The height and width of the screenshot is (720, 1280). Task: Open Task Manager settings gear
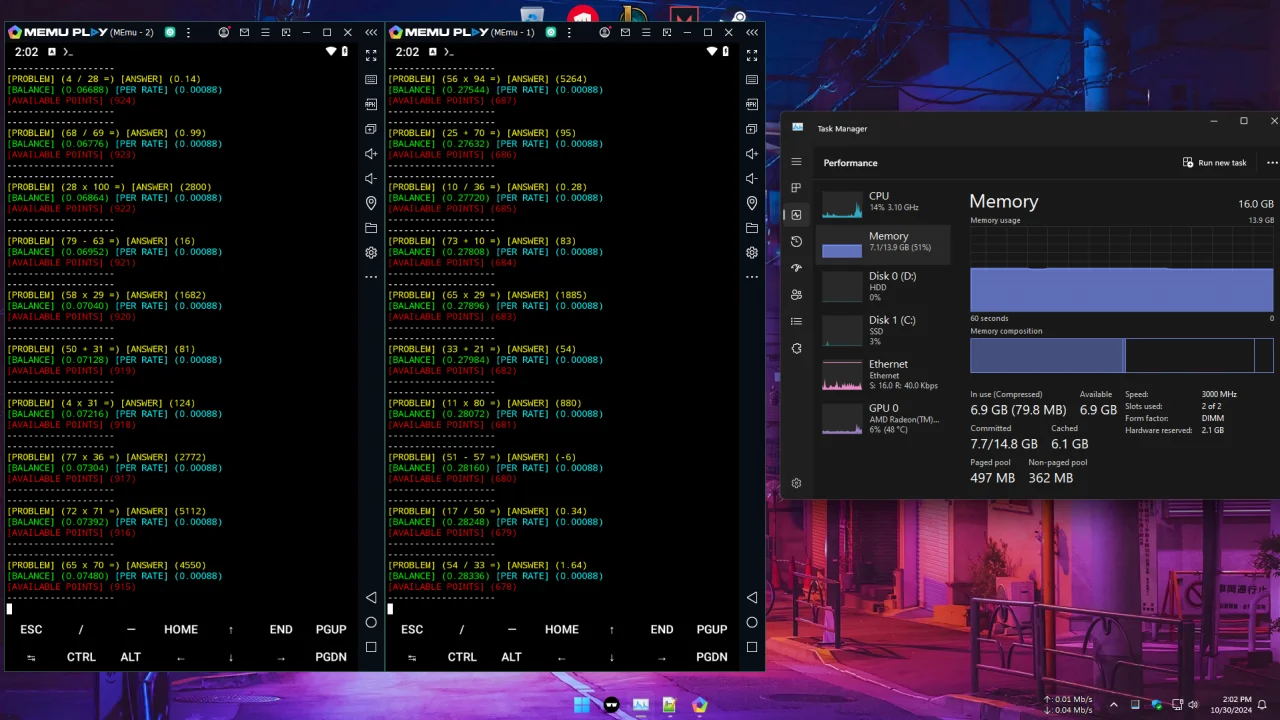pos(796,483)
